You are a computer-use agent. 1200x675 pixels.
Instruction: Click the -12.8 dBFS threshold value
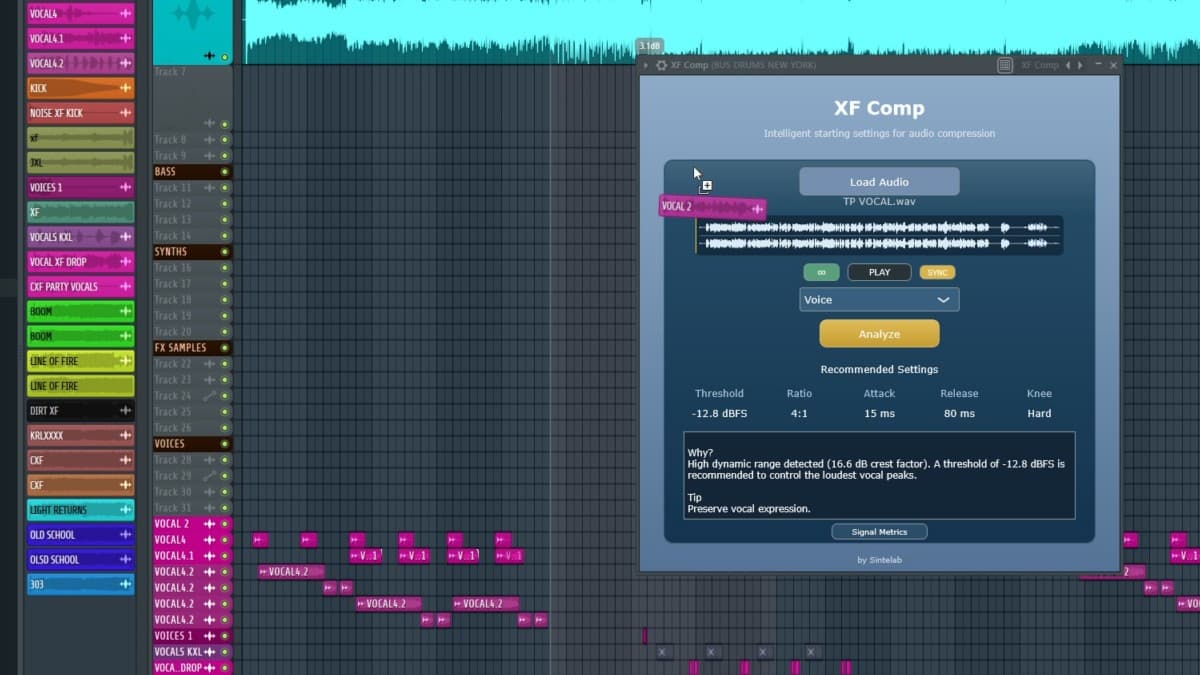point(719,413)
